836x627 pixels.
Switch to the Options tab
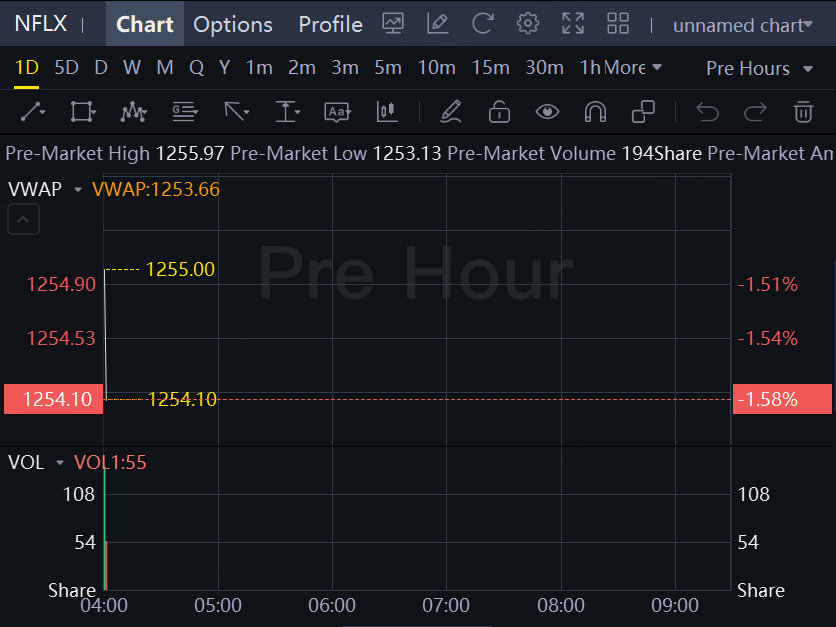(x=233, y=24)
